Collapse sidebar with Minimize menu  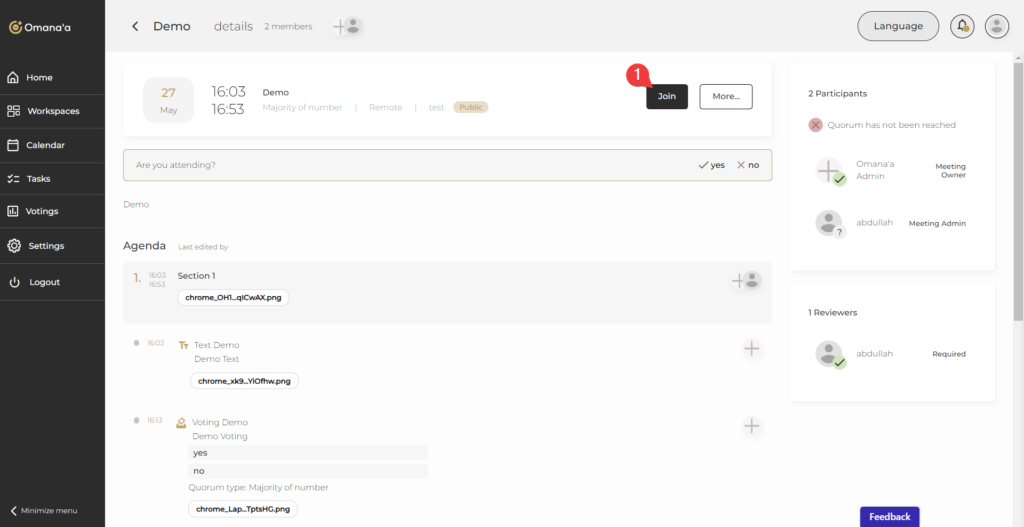[x=43, y=510]
